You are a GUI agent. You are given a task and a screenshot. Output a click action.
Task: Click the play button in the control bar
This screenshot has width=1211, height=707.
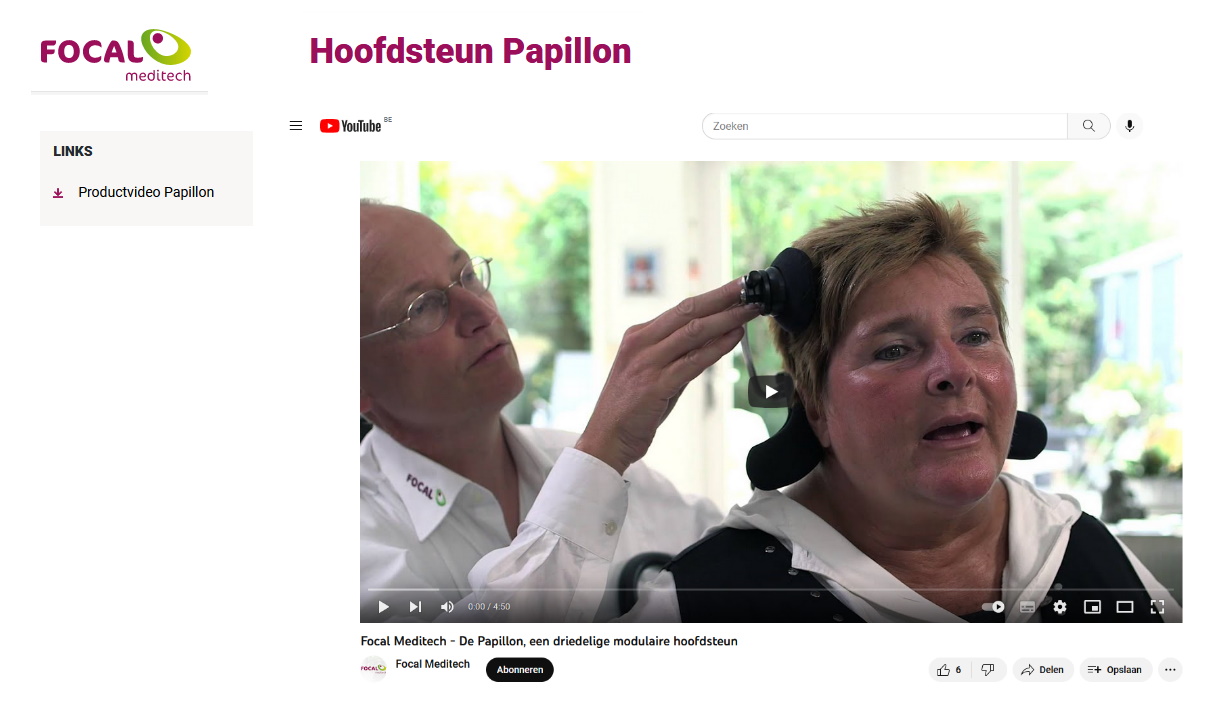(x=383, y=607)
